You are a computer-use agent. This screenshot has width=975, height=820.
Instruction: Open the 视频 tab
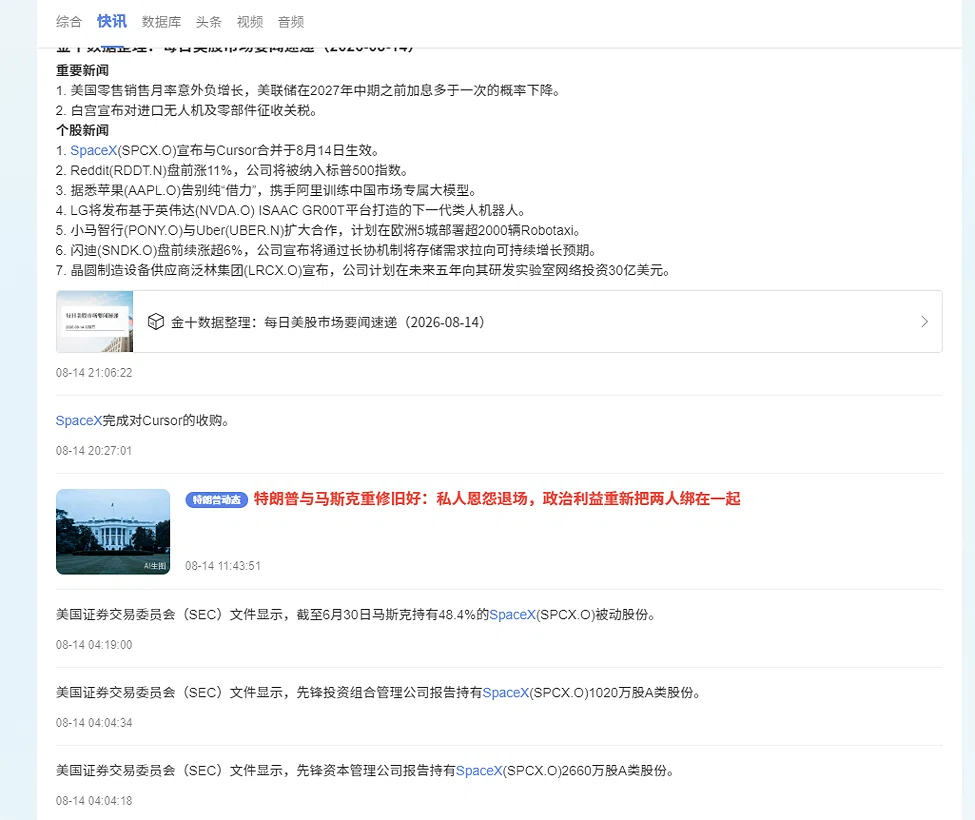[x=250, y=22]
